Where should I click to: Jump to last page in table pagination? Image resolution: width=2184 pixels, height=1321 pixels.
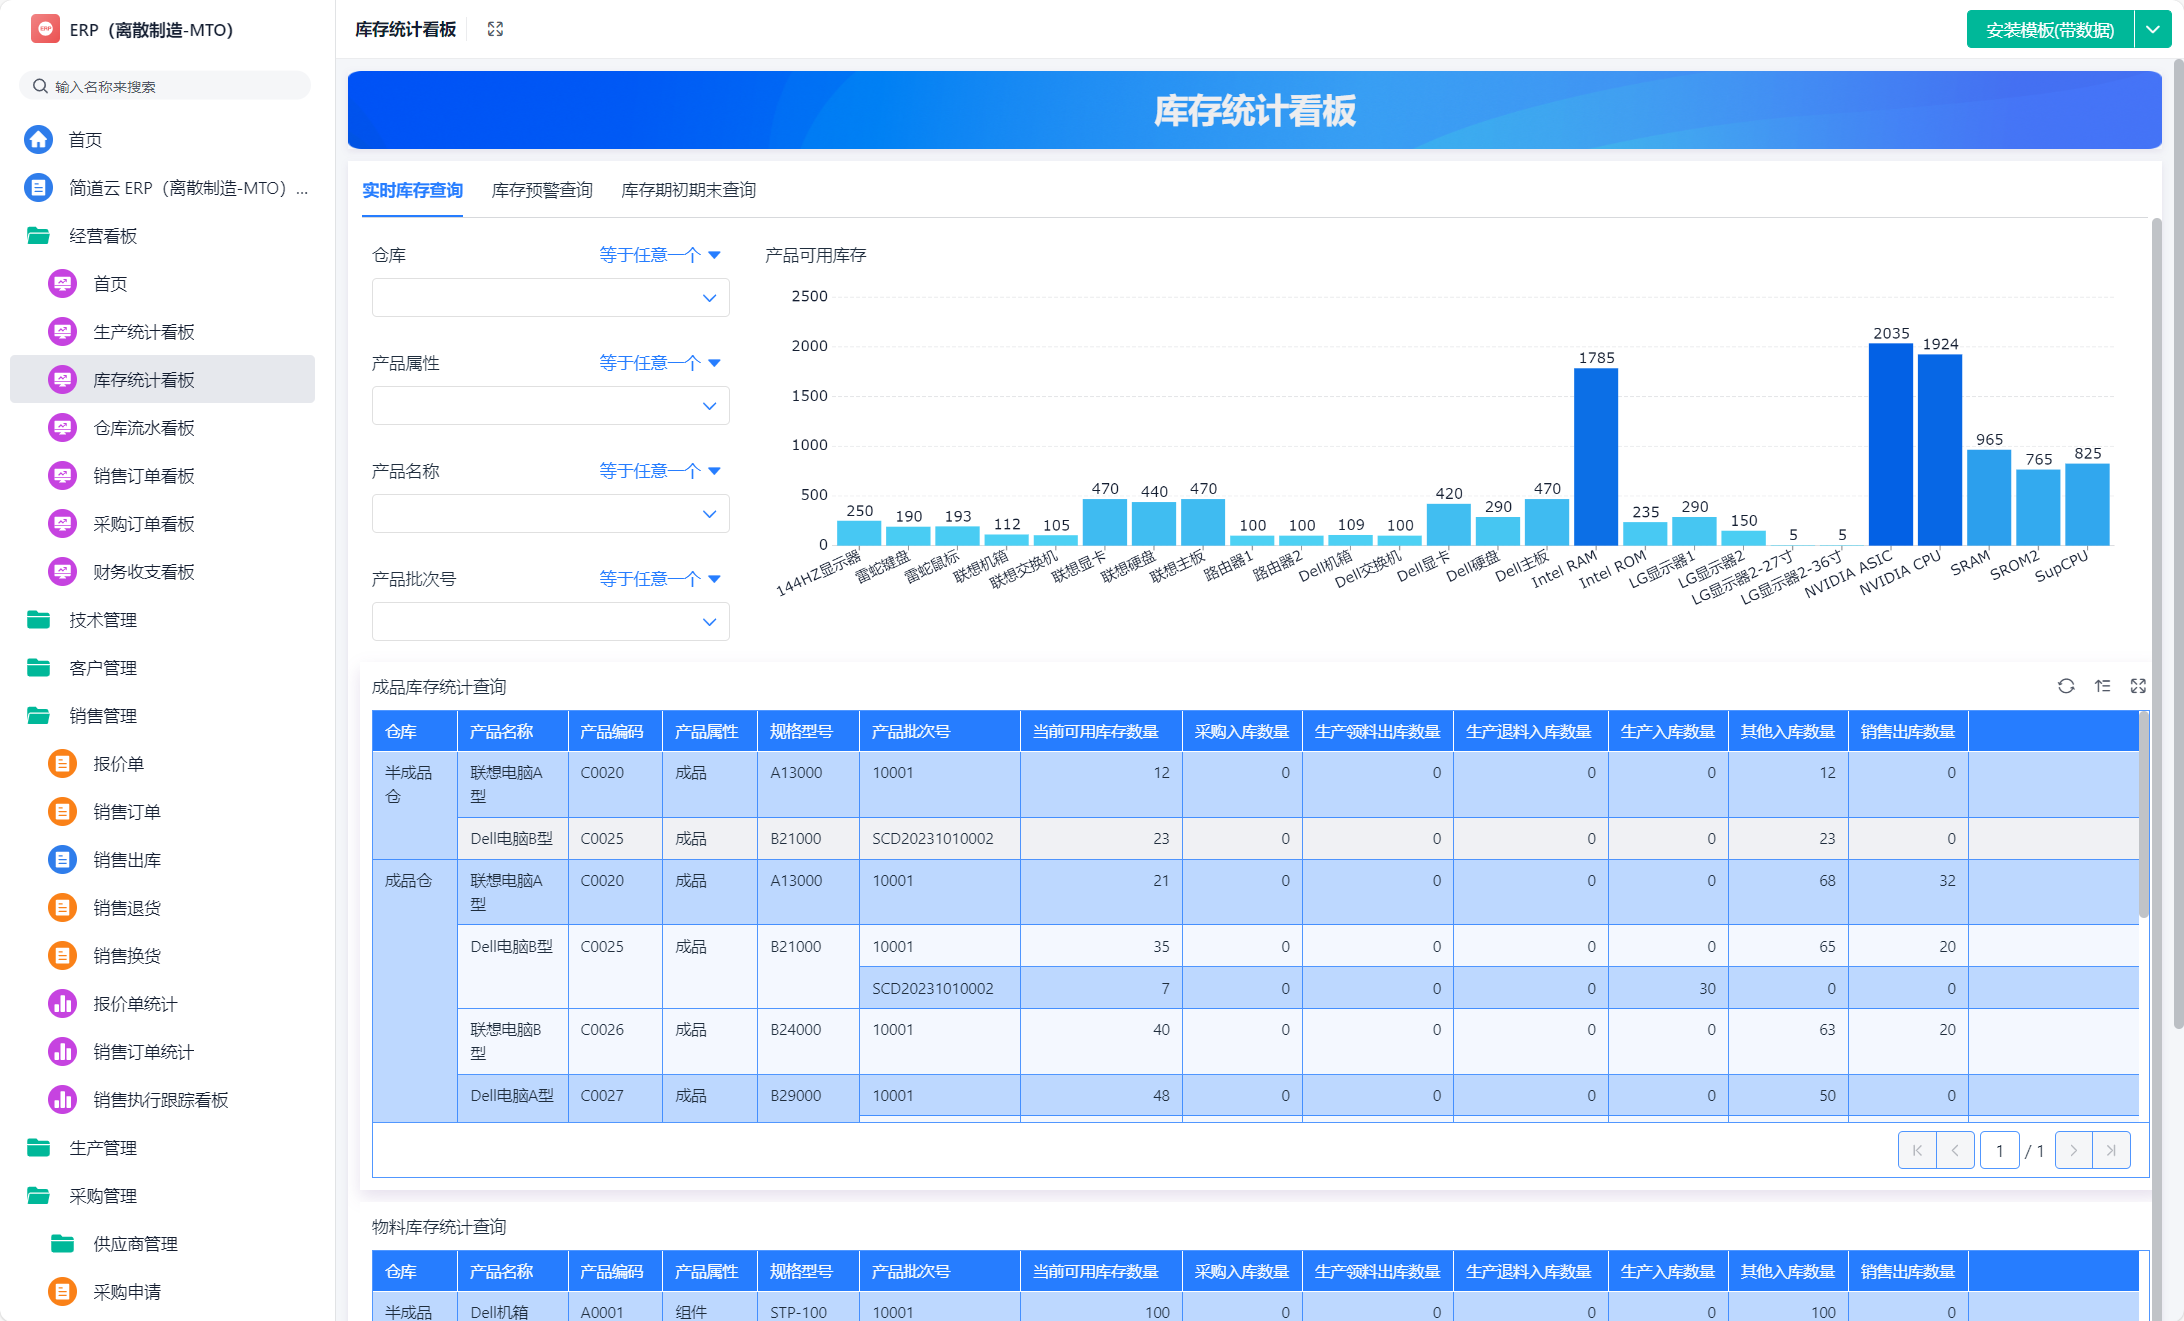coord(2111,1151)
